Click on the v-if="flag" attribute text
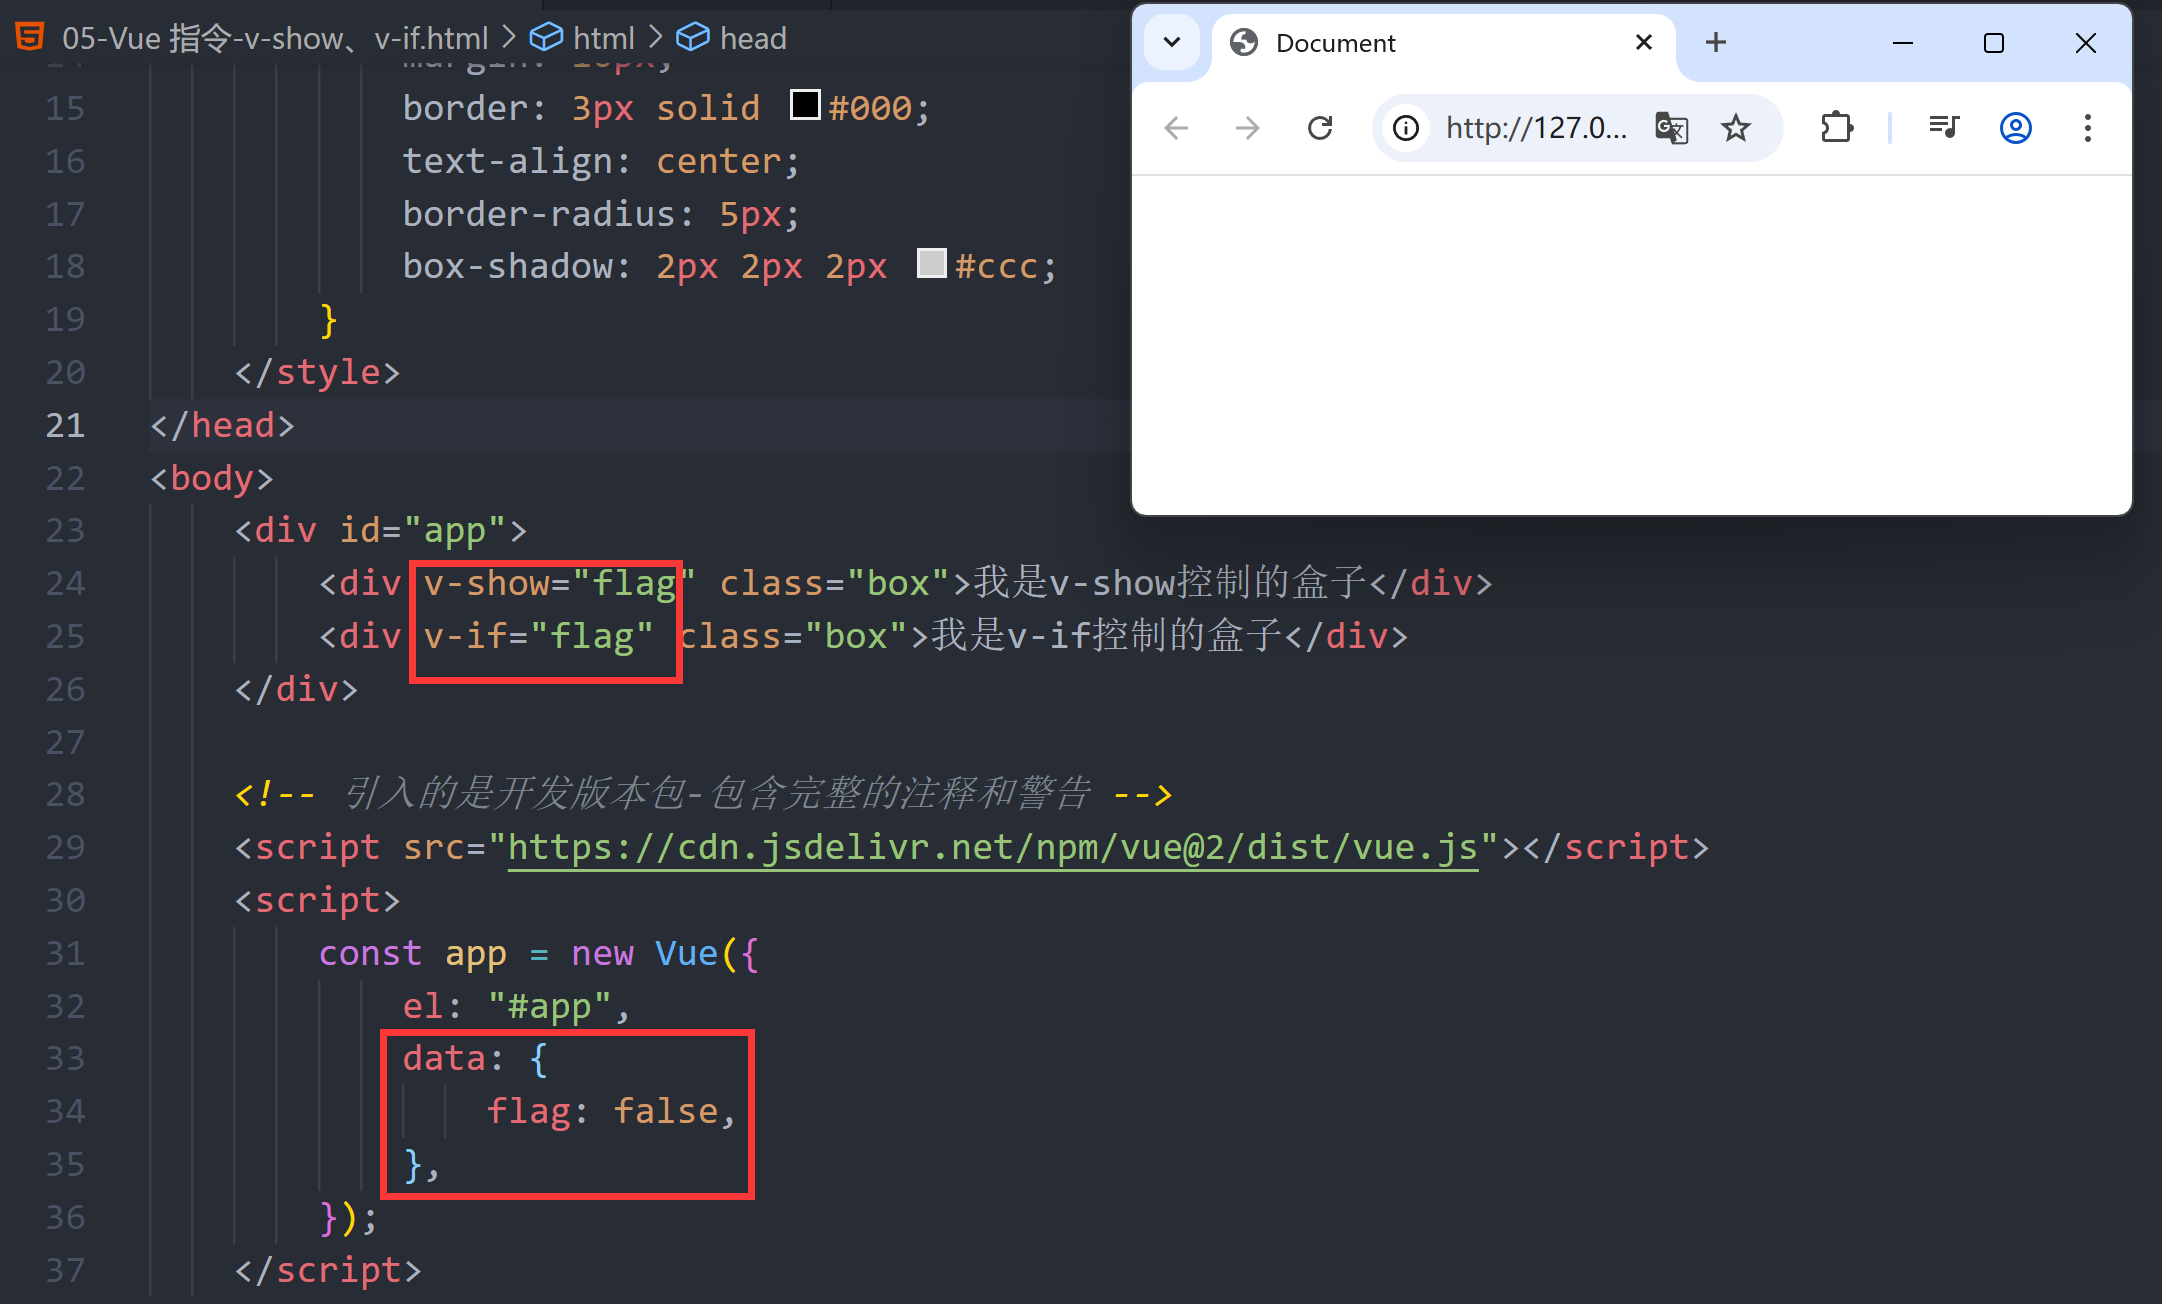Image resolution: width=2162 pixels, height=1304 pixels. 538,636
